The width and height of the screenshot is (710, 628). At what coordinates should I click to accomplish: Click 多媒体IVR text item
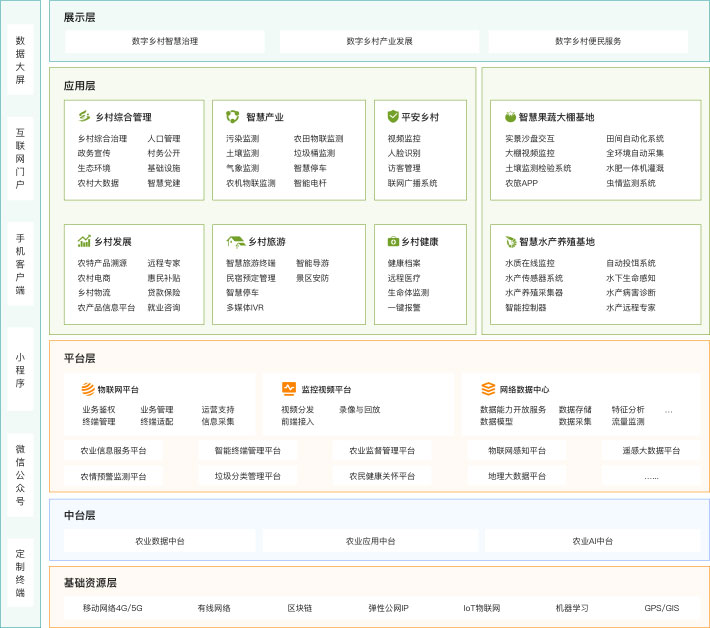245,307
